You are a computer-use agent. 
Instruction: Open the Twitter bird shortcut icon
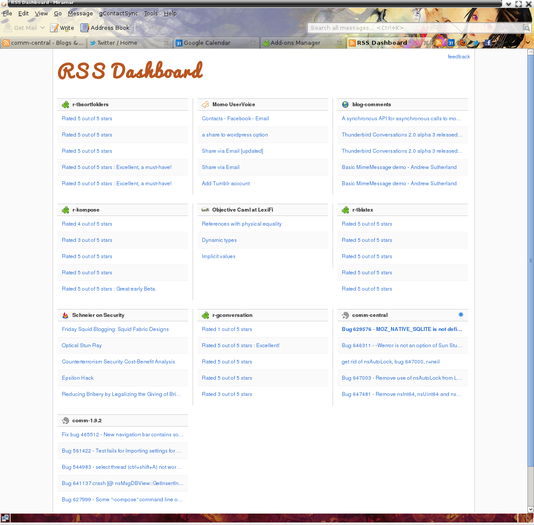[x=475, y=43]
